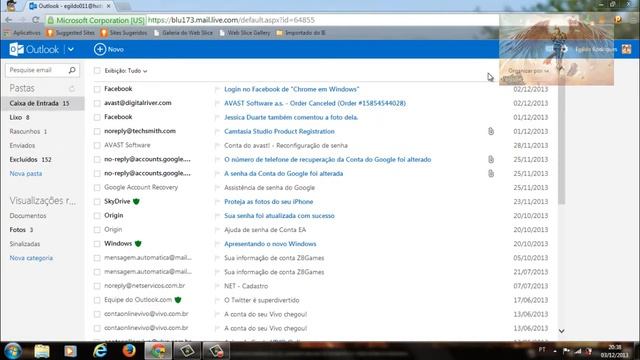The width and height of the screenshot is (640, 360).
Task: Flag the Login no Facebook message
Action: (x=217, y=89)
